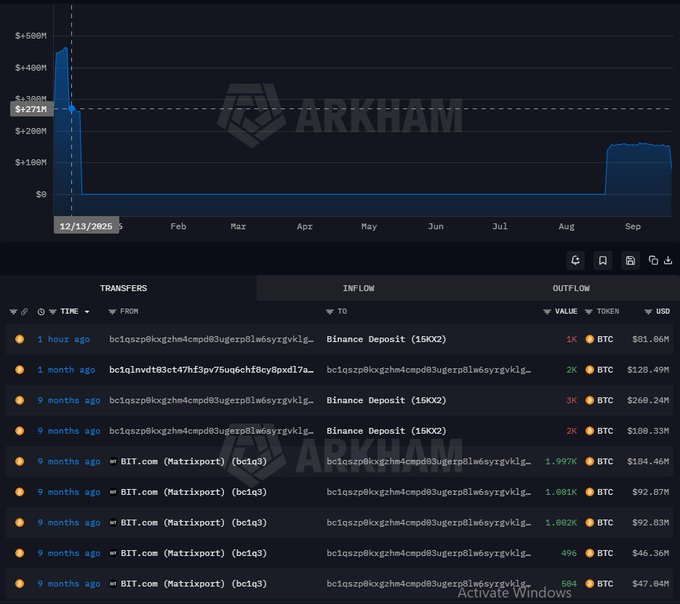Click BIT.com logo icon on $92.87M row
The width and height of the screenshot is (680, 604).
(x=113, y=492)
